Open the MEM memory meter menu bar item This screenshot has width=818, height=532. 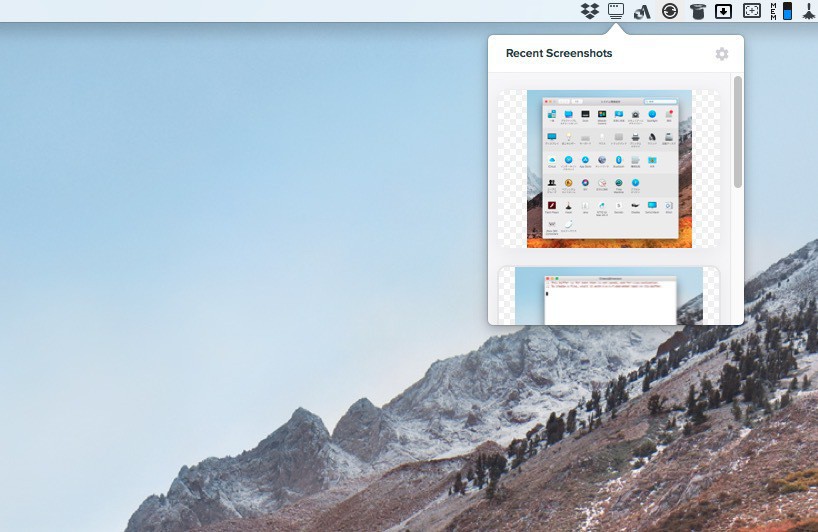click(x=781, y=11)
